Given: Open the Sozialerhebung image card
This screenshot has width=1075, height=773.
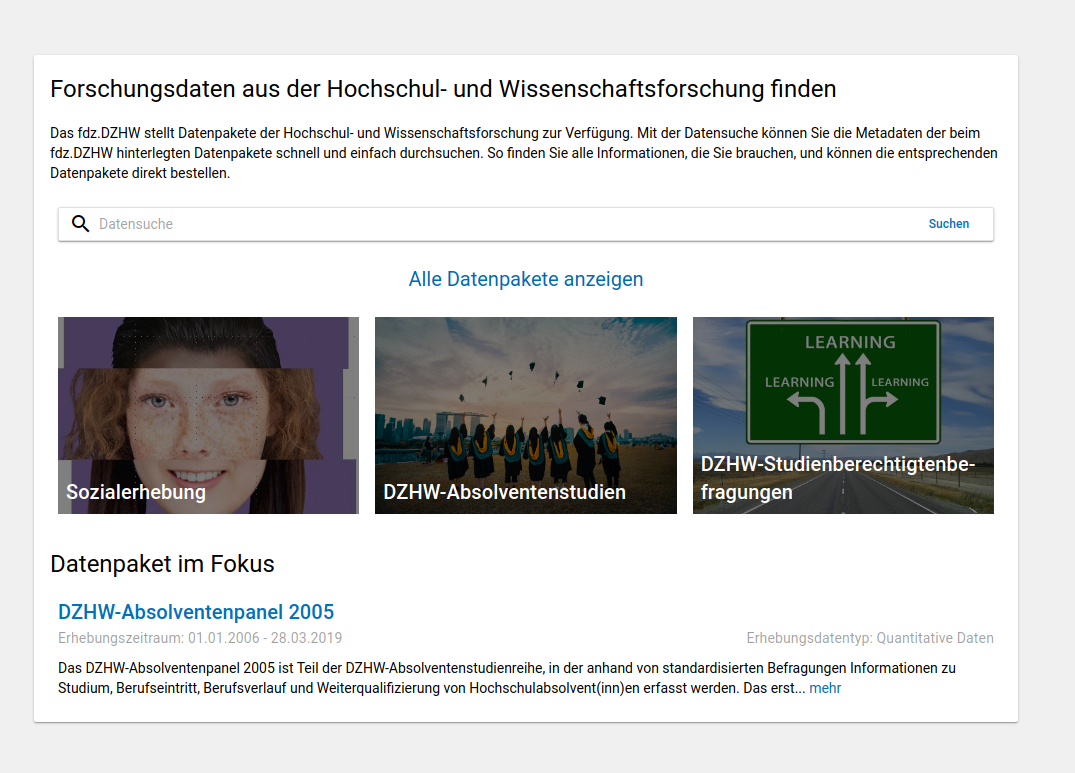Looking at the screenshot, I should coord(208,415).
